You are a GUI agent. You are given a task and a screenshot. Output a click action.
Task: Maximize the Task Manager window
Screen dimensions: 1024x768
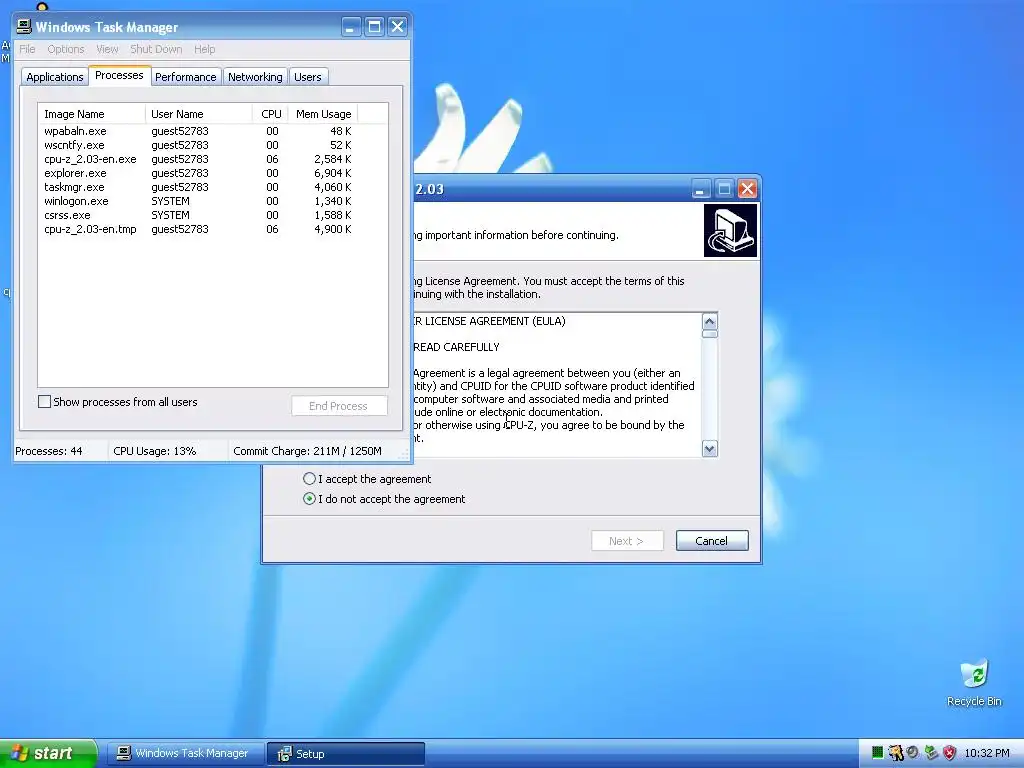pos(374,27)
